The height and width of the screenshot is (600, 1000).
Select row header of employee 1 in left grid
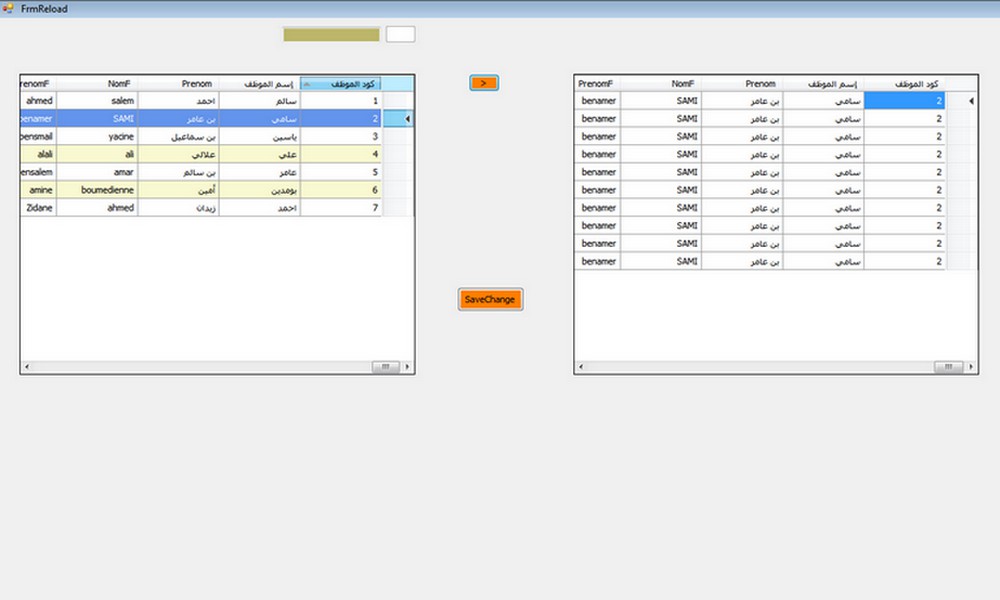(x=397, y=101)
